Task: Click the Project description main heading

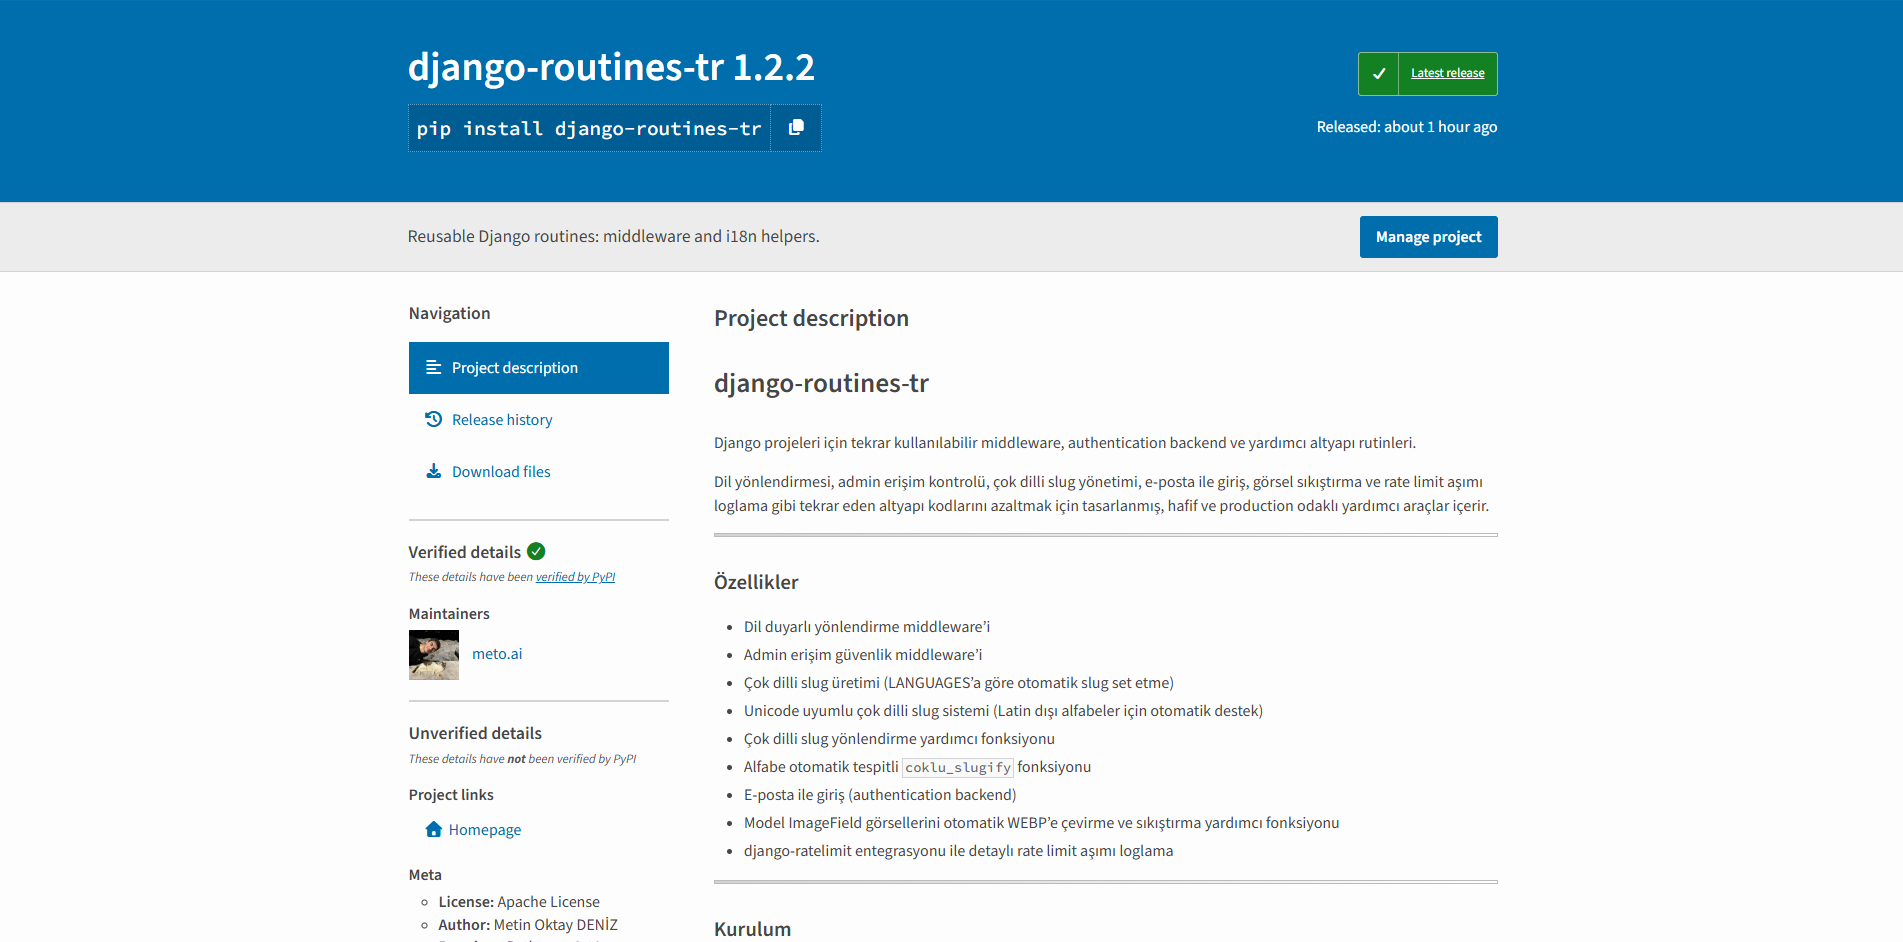Action: click(x=811, y=318)
